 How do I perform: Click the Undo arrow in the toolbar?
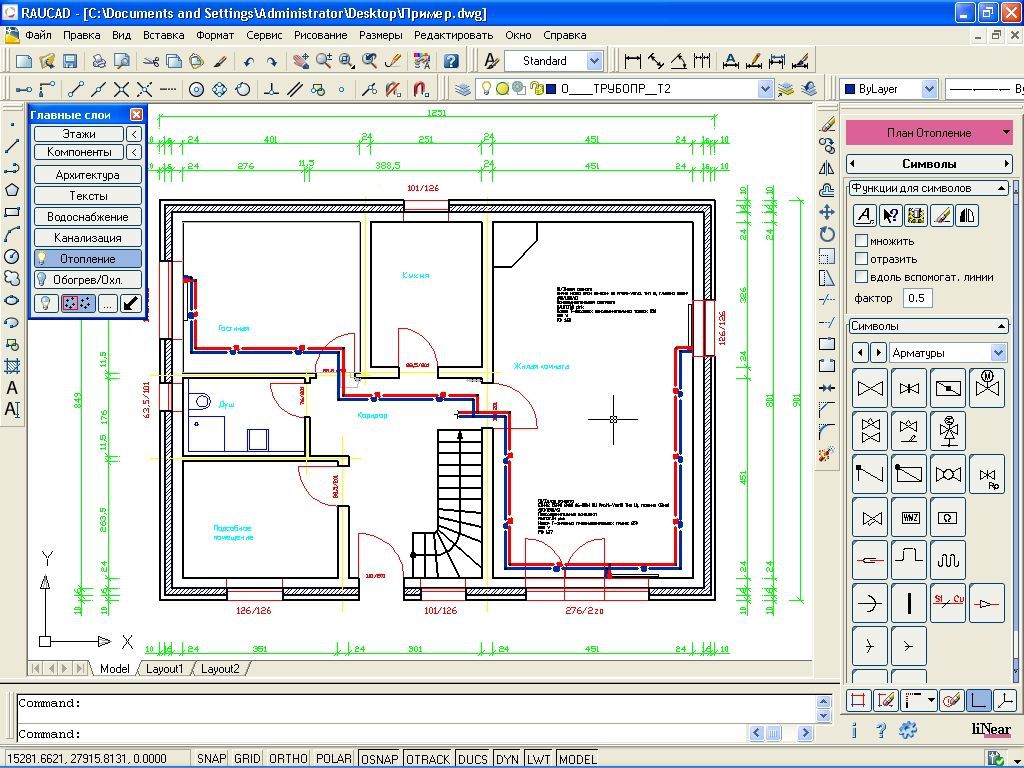(x=248, y=61)
